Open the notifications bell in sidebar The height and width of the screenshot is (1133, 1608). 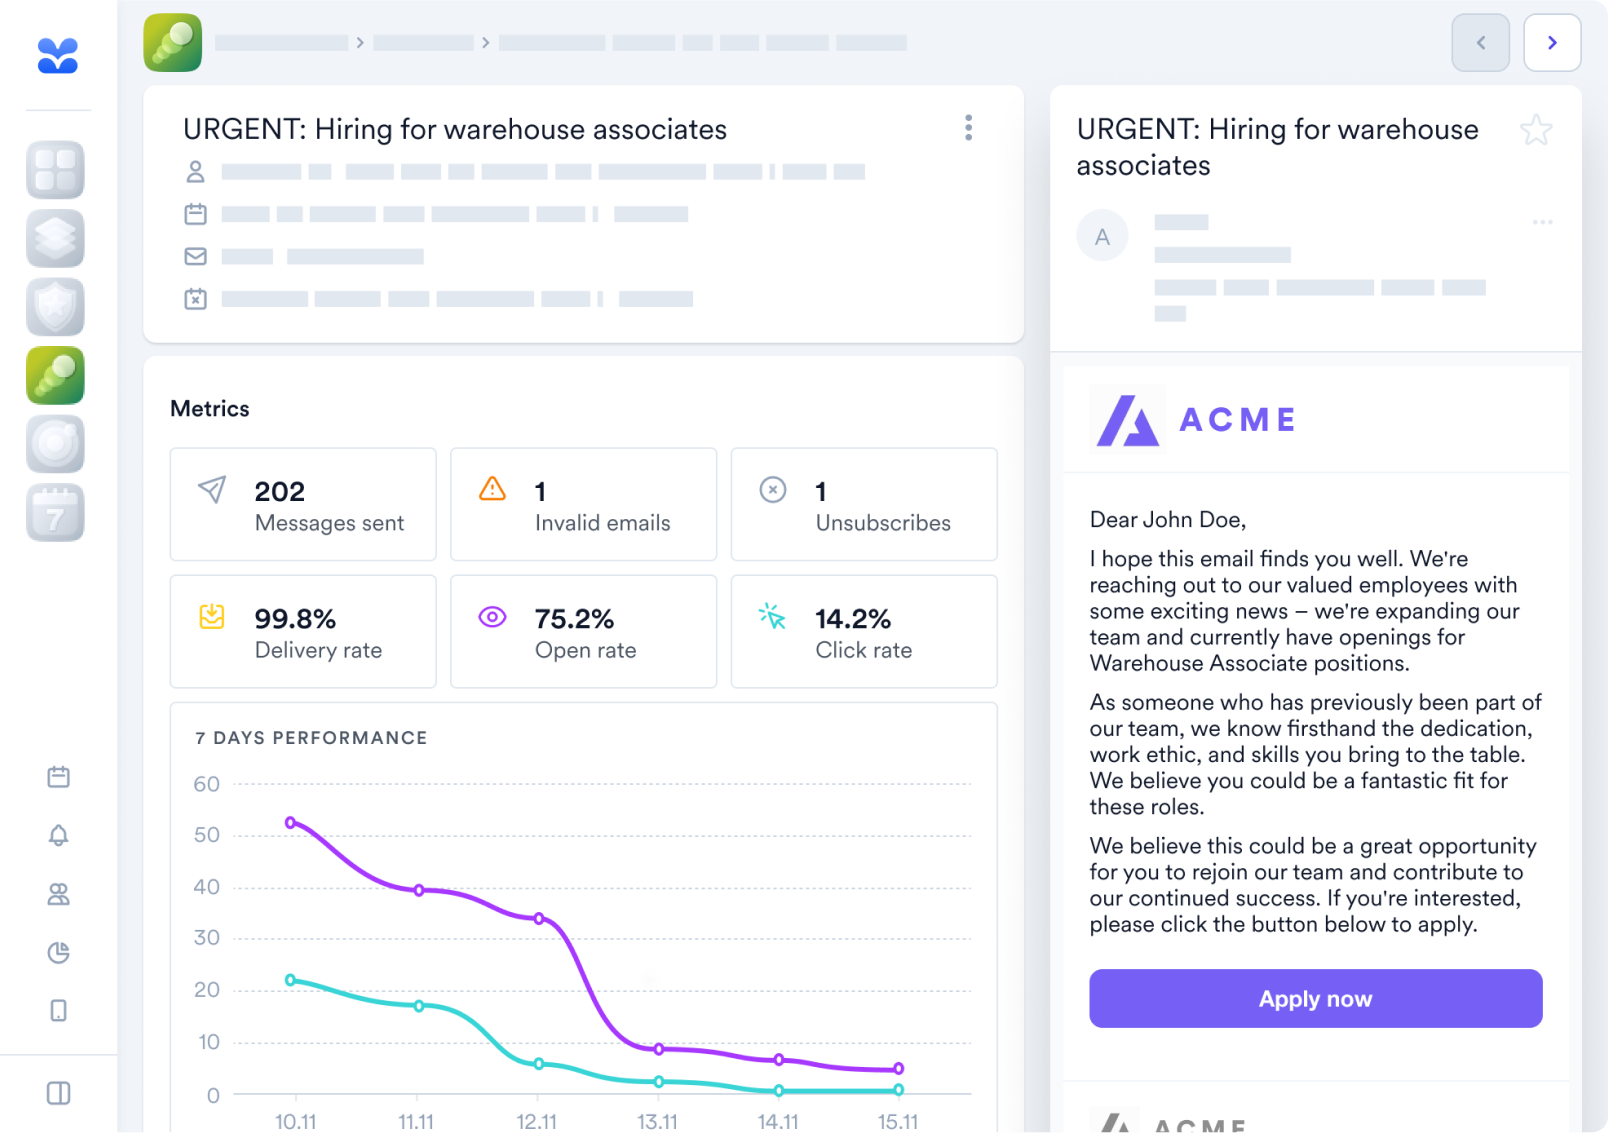click(59, 835)
